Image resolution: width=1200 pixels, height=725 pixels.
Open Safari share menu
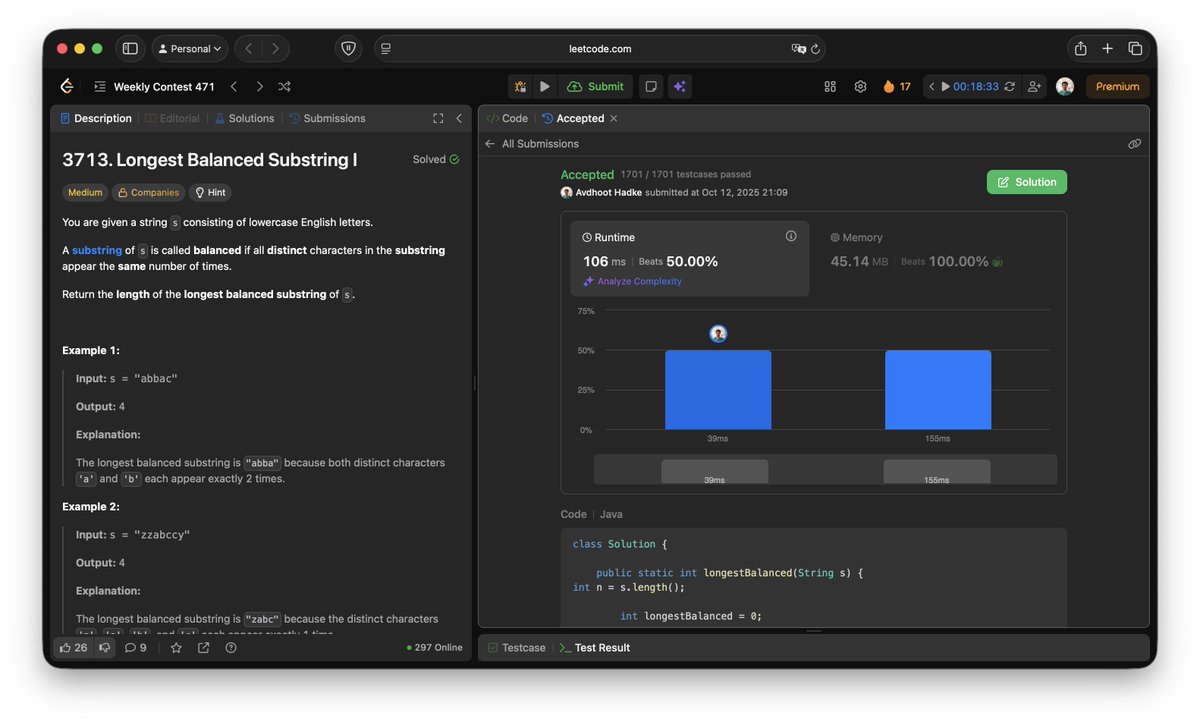coord(1080,48)
